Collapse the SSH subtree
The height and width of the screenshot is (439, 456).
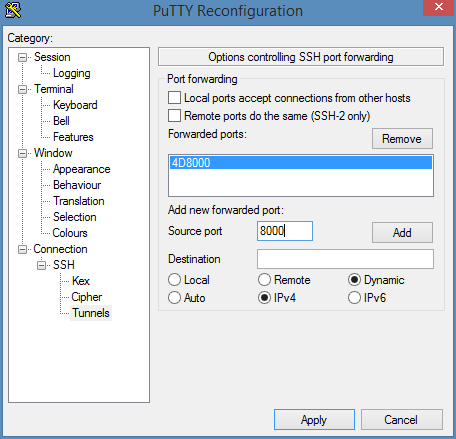coord(41,265)
